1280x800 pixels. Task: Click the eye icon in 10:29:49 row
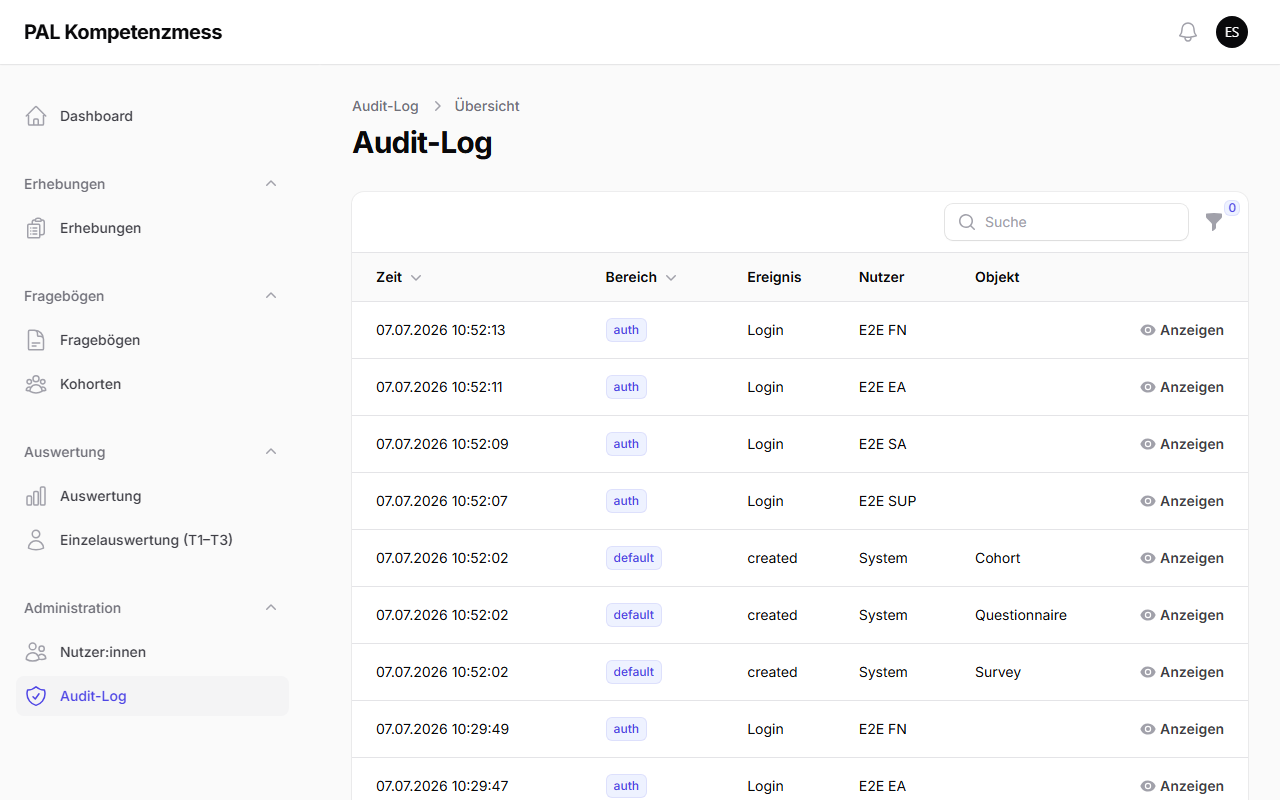coord(1148,729)
